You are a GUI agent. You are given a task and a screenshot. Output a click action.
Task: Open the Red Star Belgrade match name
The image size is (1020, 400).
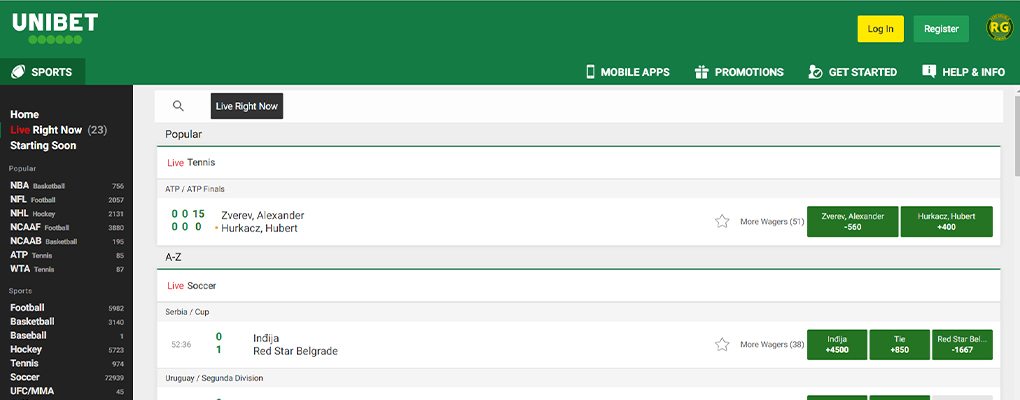[295, 352]
